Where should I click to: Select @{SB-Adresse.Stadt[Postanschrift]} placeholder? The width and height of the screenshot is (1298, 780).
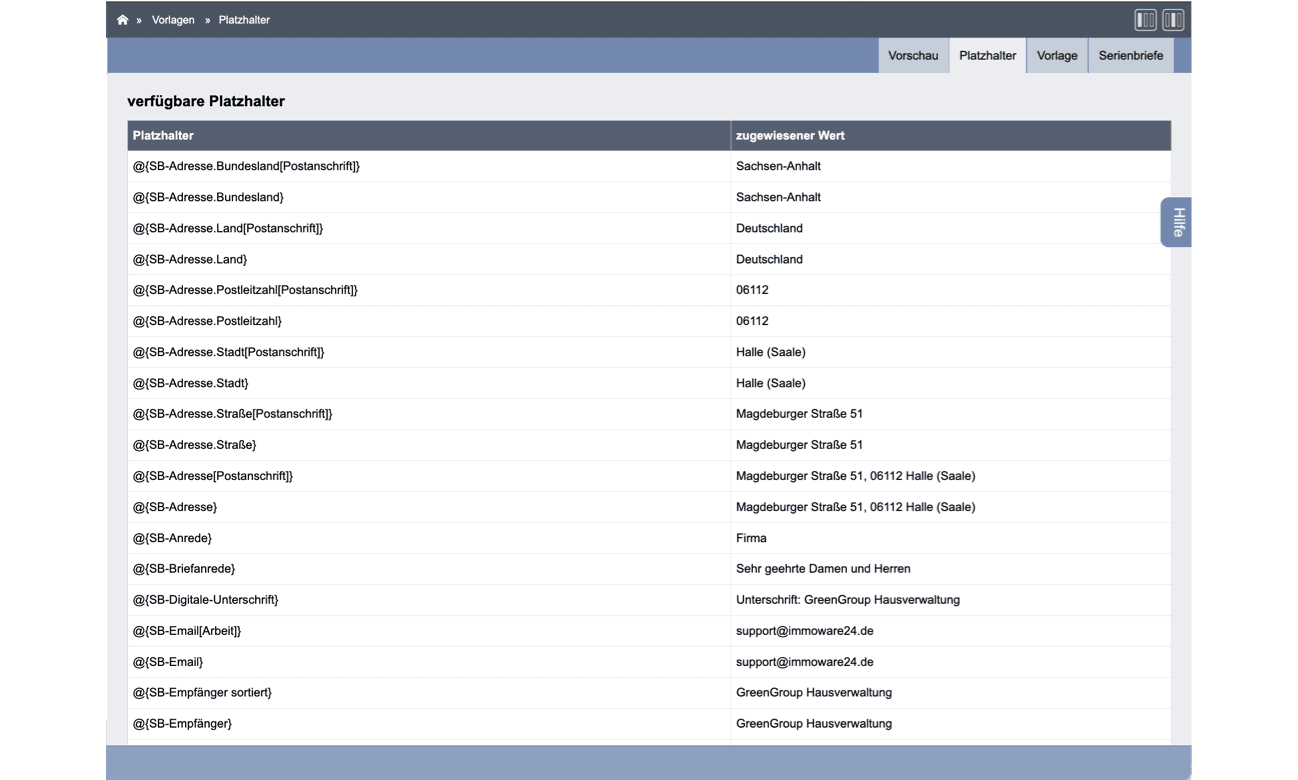point(229,352)
